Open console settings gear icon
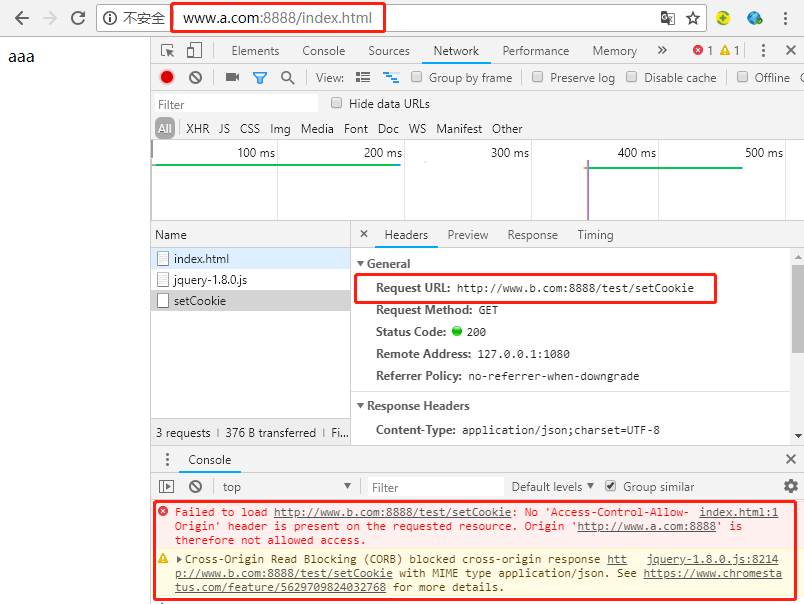The width and height of the screenshot is (804, 604). [791, 486]
